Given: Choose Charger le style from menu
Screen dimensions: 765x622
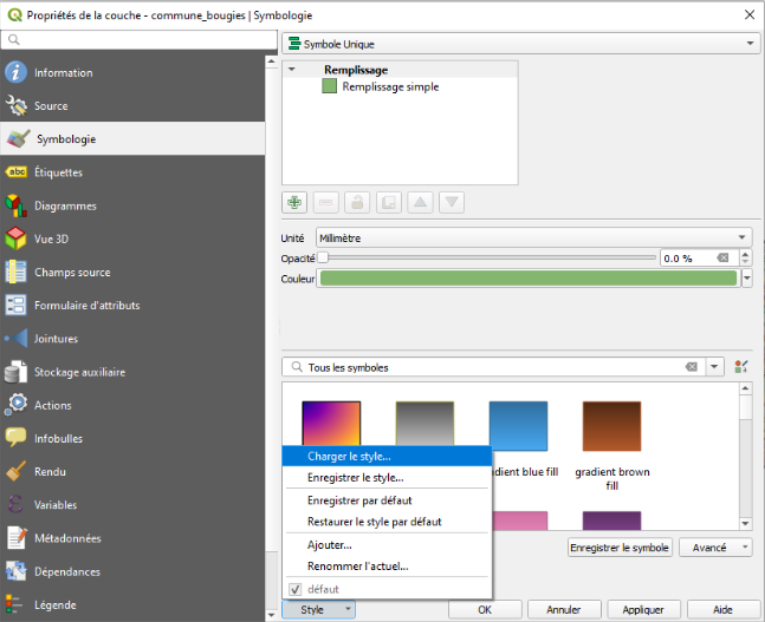Looking at the screenshot, I should click(348, 456).
